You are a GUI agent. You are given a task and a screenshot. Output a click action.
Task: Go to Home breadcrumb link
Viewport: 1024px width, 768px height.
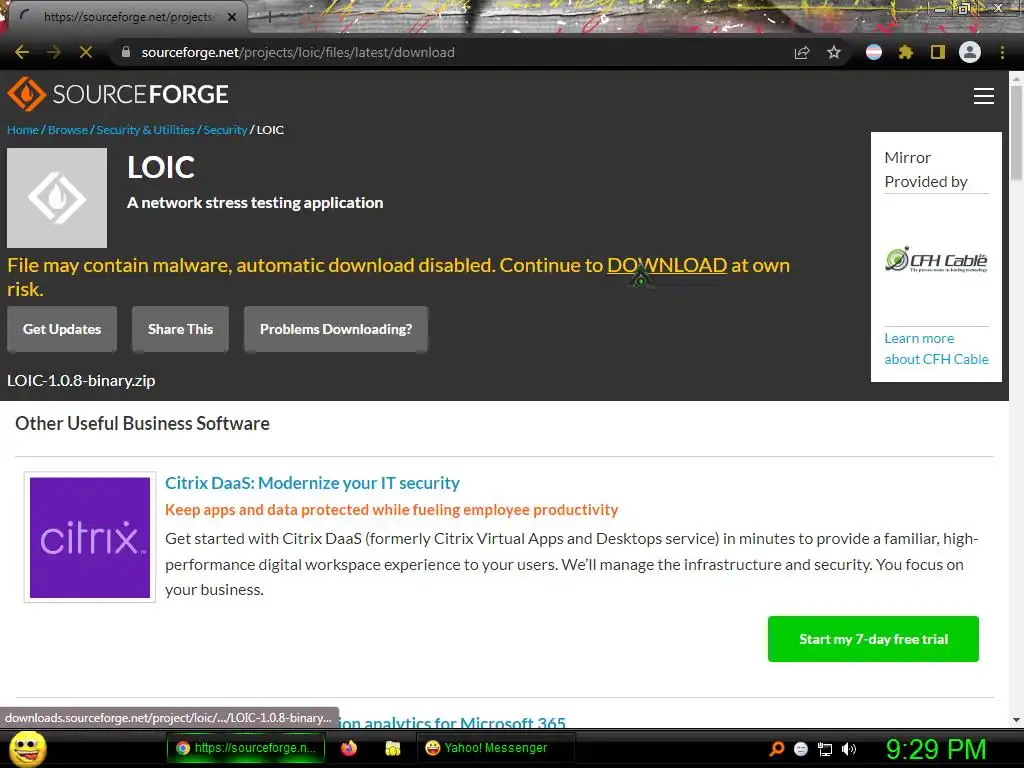point(23,129)
